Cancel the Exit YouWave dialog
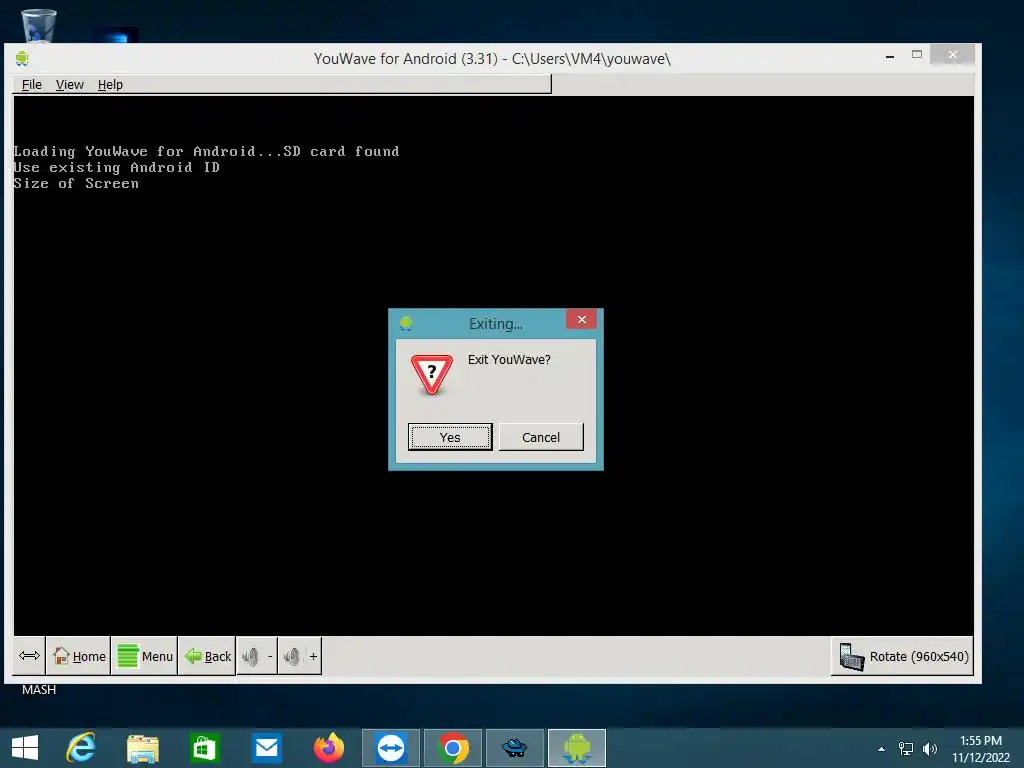1024x768 pixels. (x=541, y=437)
